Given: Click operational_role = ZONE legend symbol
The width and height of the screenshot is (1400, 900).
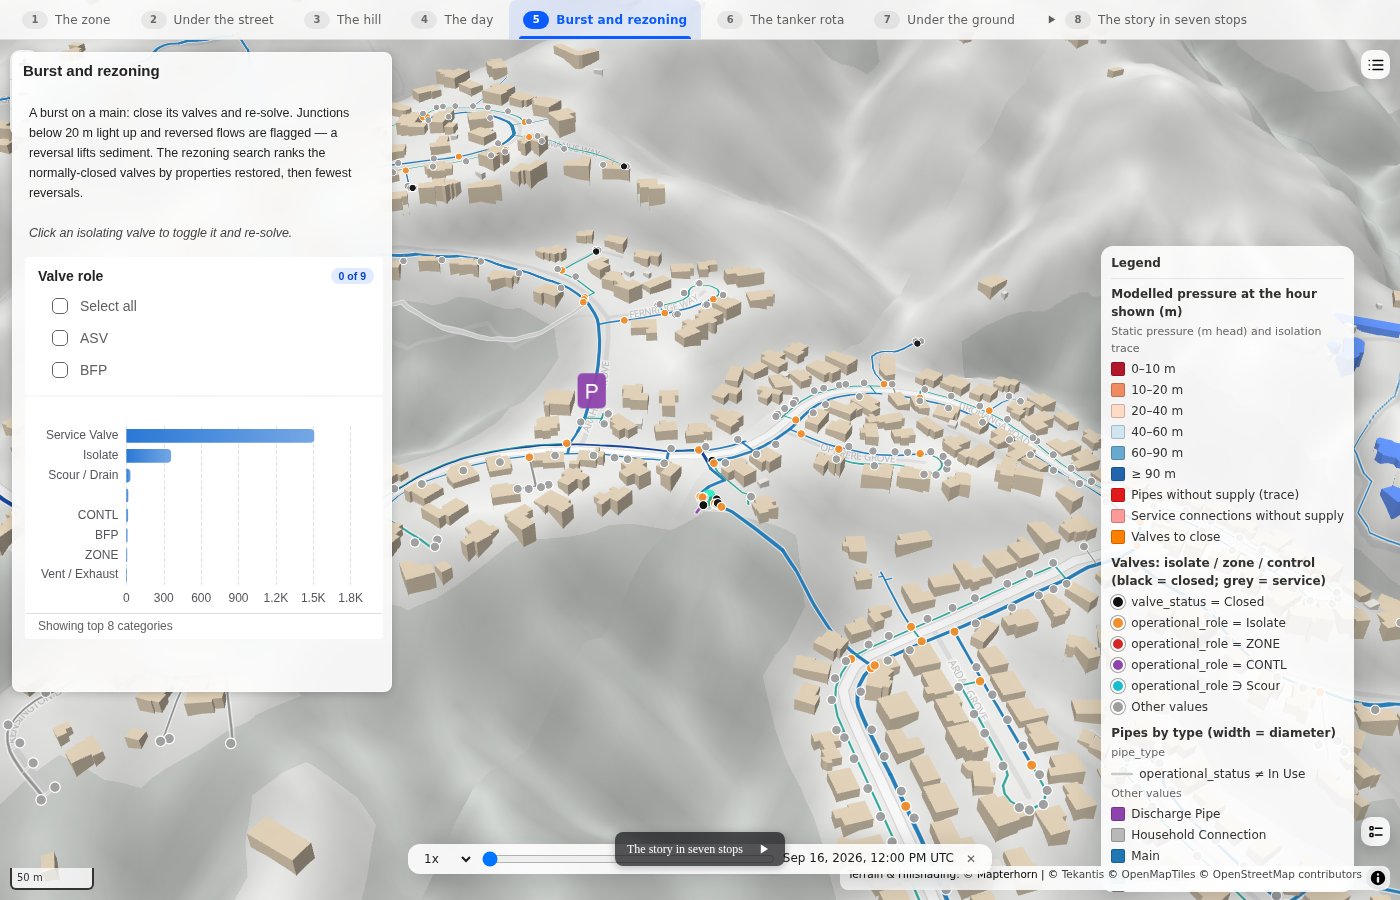Looking at the screenshot, I should 1118,644.
